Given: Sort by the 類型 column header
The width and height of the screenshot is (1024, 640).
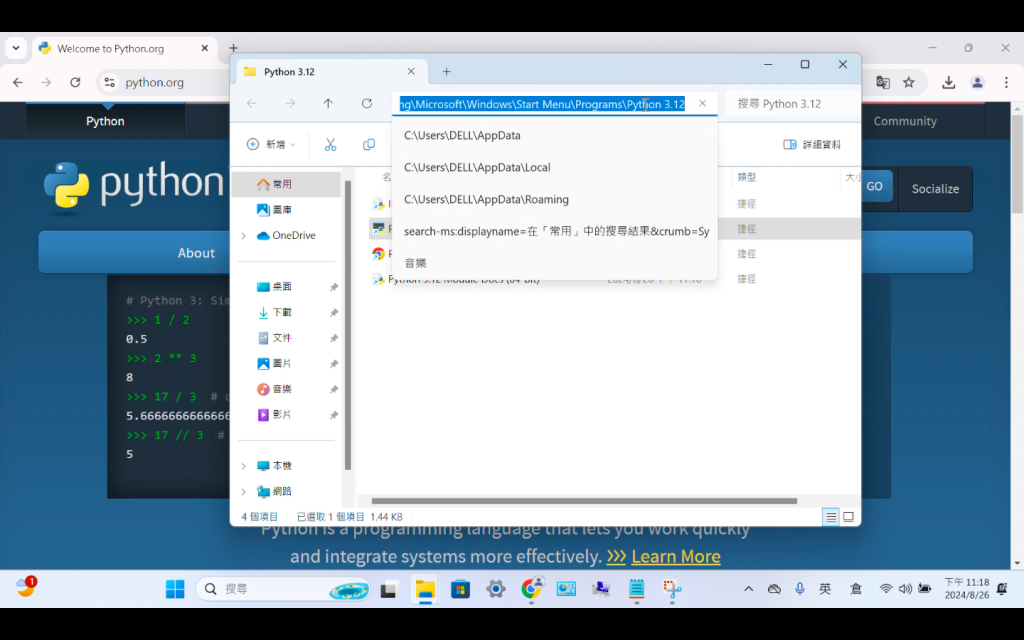Looking at the screenshot, I should point(746,177).
